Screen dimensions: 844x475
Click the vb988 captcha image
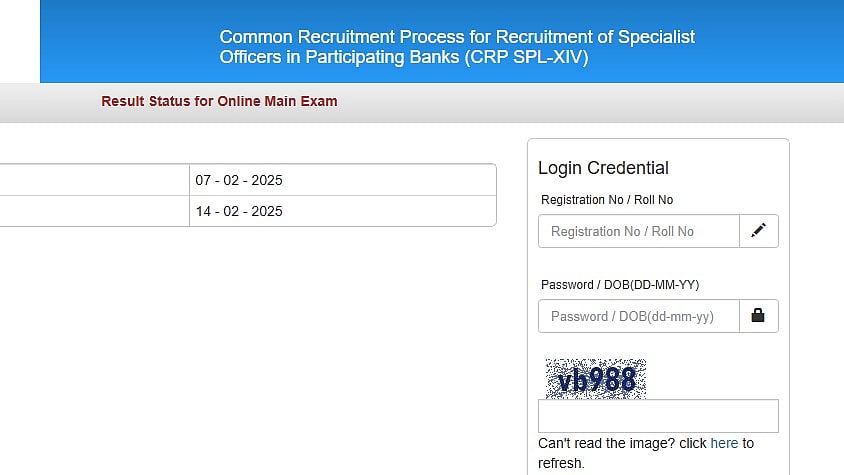pos(596,379)
